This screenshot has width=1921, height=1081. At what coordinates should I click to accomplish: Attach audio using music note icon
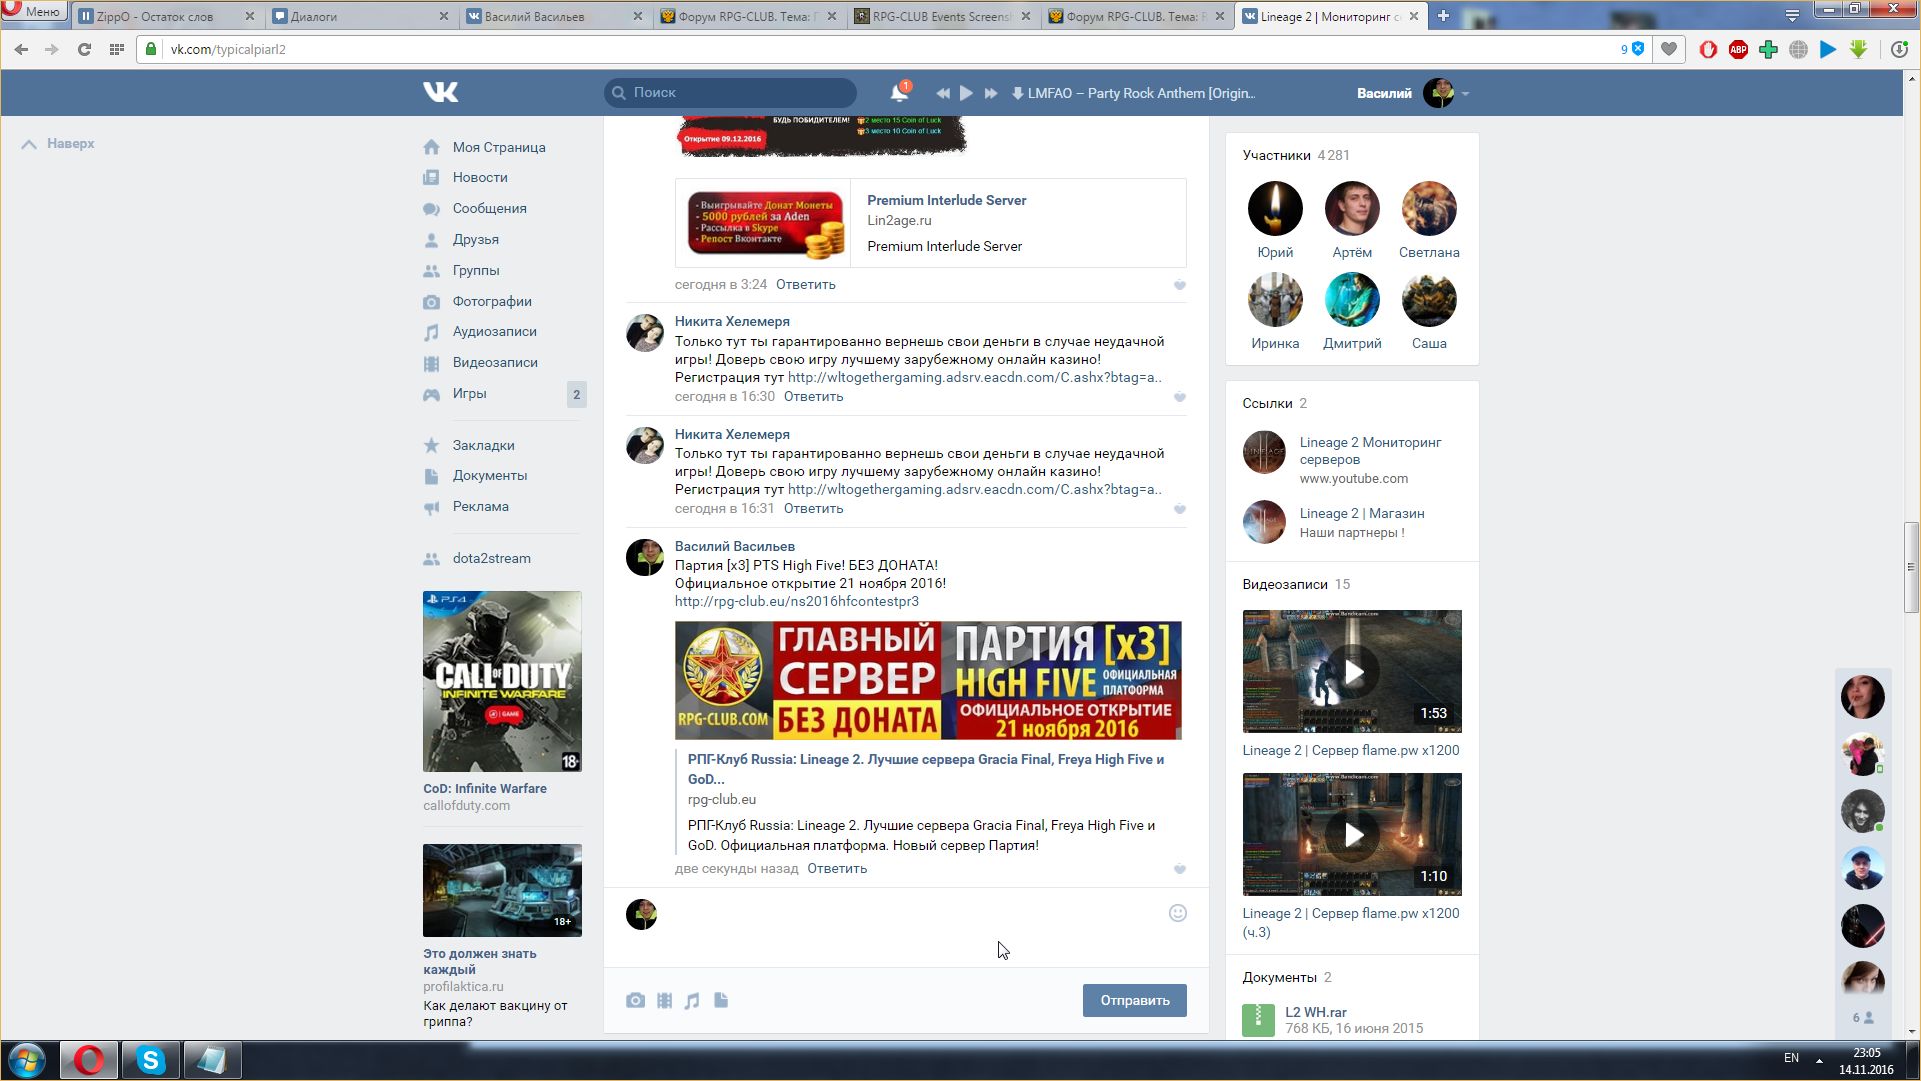click(x=692, y=1000)
